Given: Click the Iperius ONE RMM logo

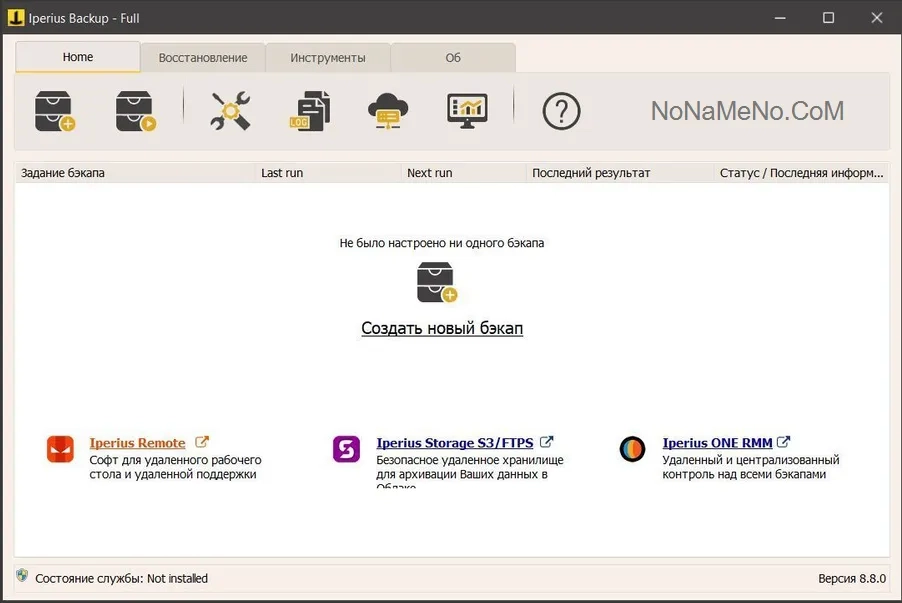Looking at the screenshot, I should (632, 450).
